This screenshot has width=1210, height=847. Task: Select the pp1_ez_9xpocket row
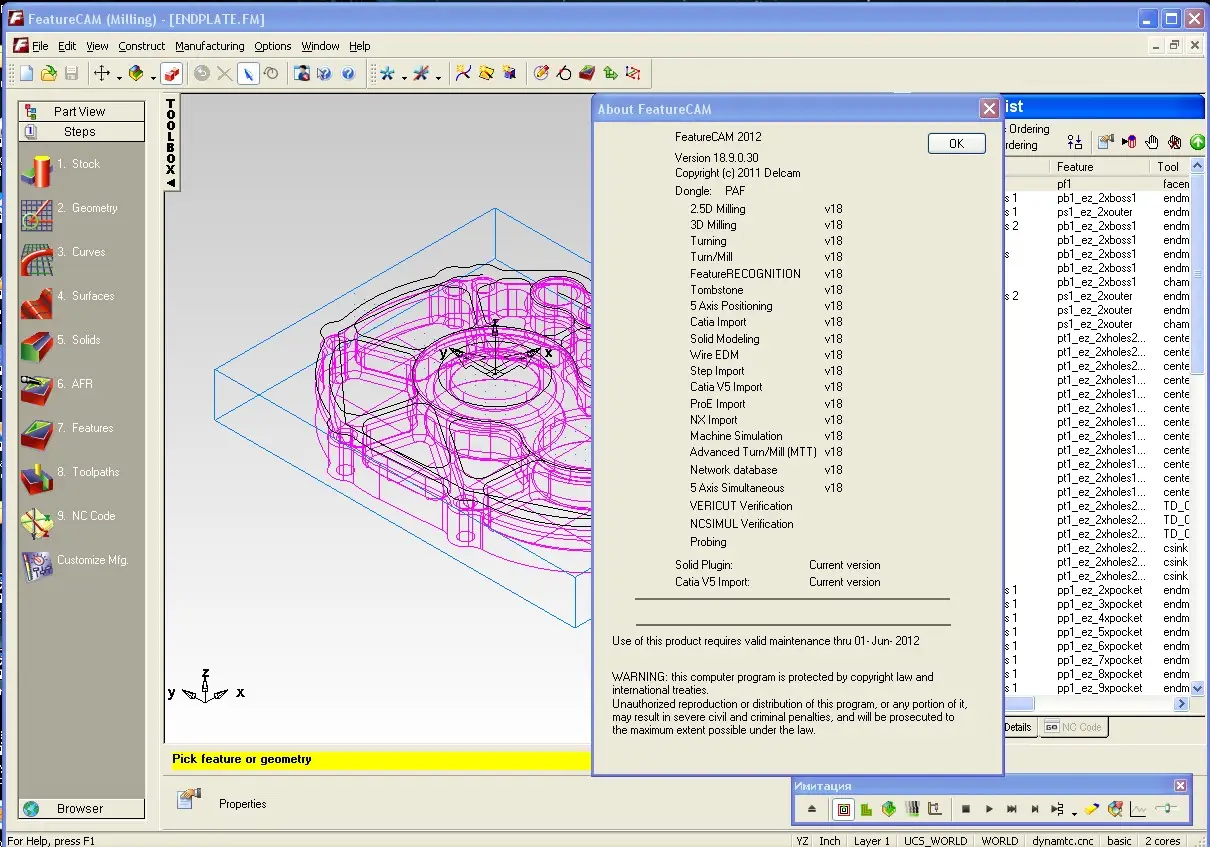tap(1096, 688)
